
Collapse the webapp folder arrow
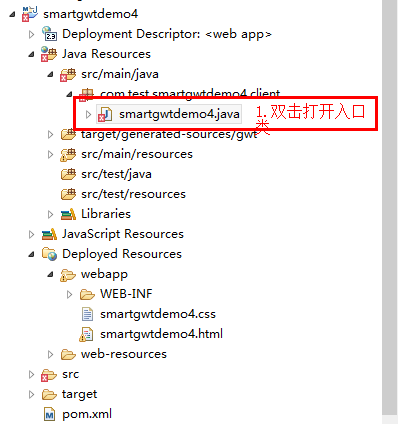click(50, 275)
